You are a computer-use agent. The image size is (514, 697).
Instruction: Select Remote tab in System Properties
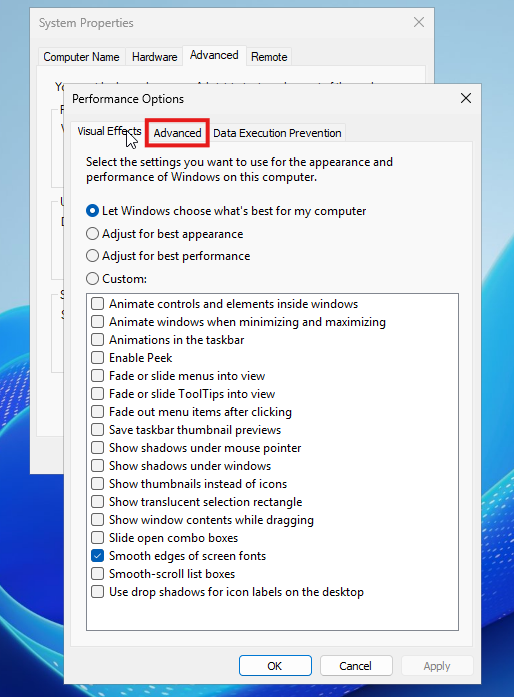[269, 57]
